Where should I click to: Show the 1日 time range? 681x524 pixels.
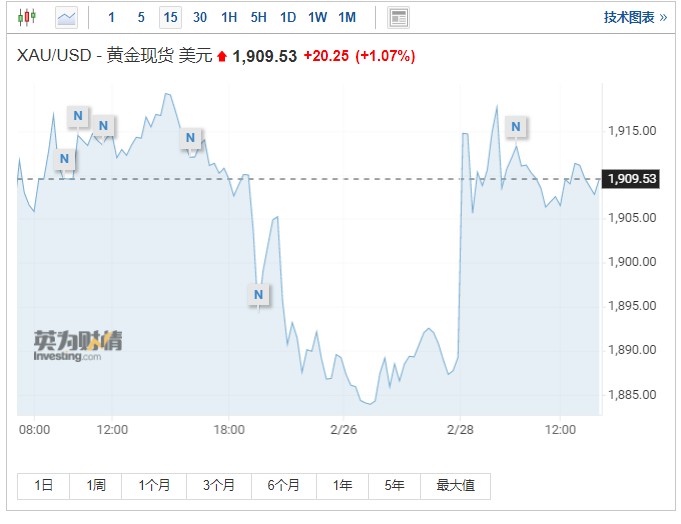[44, 485]
